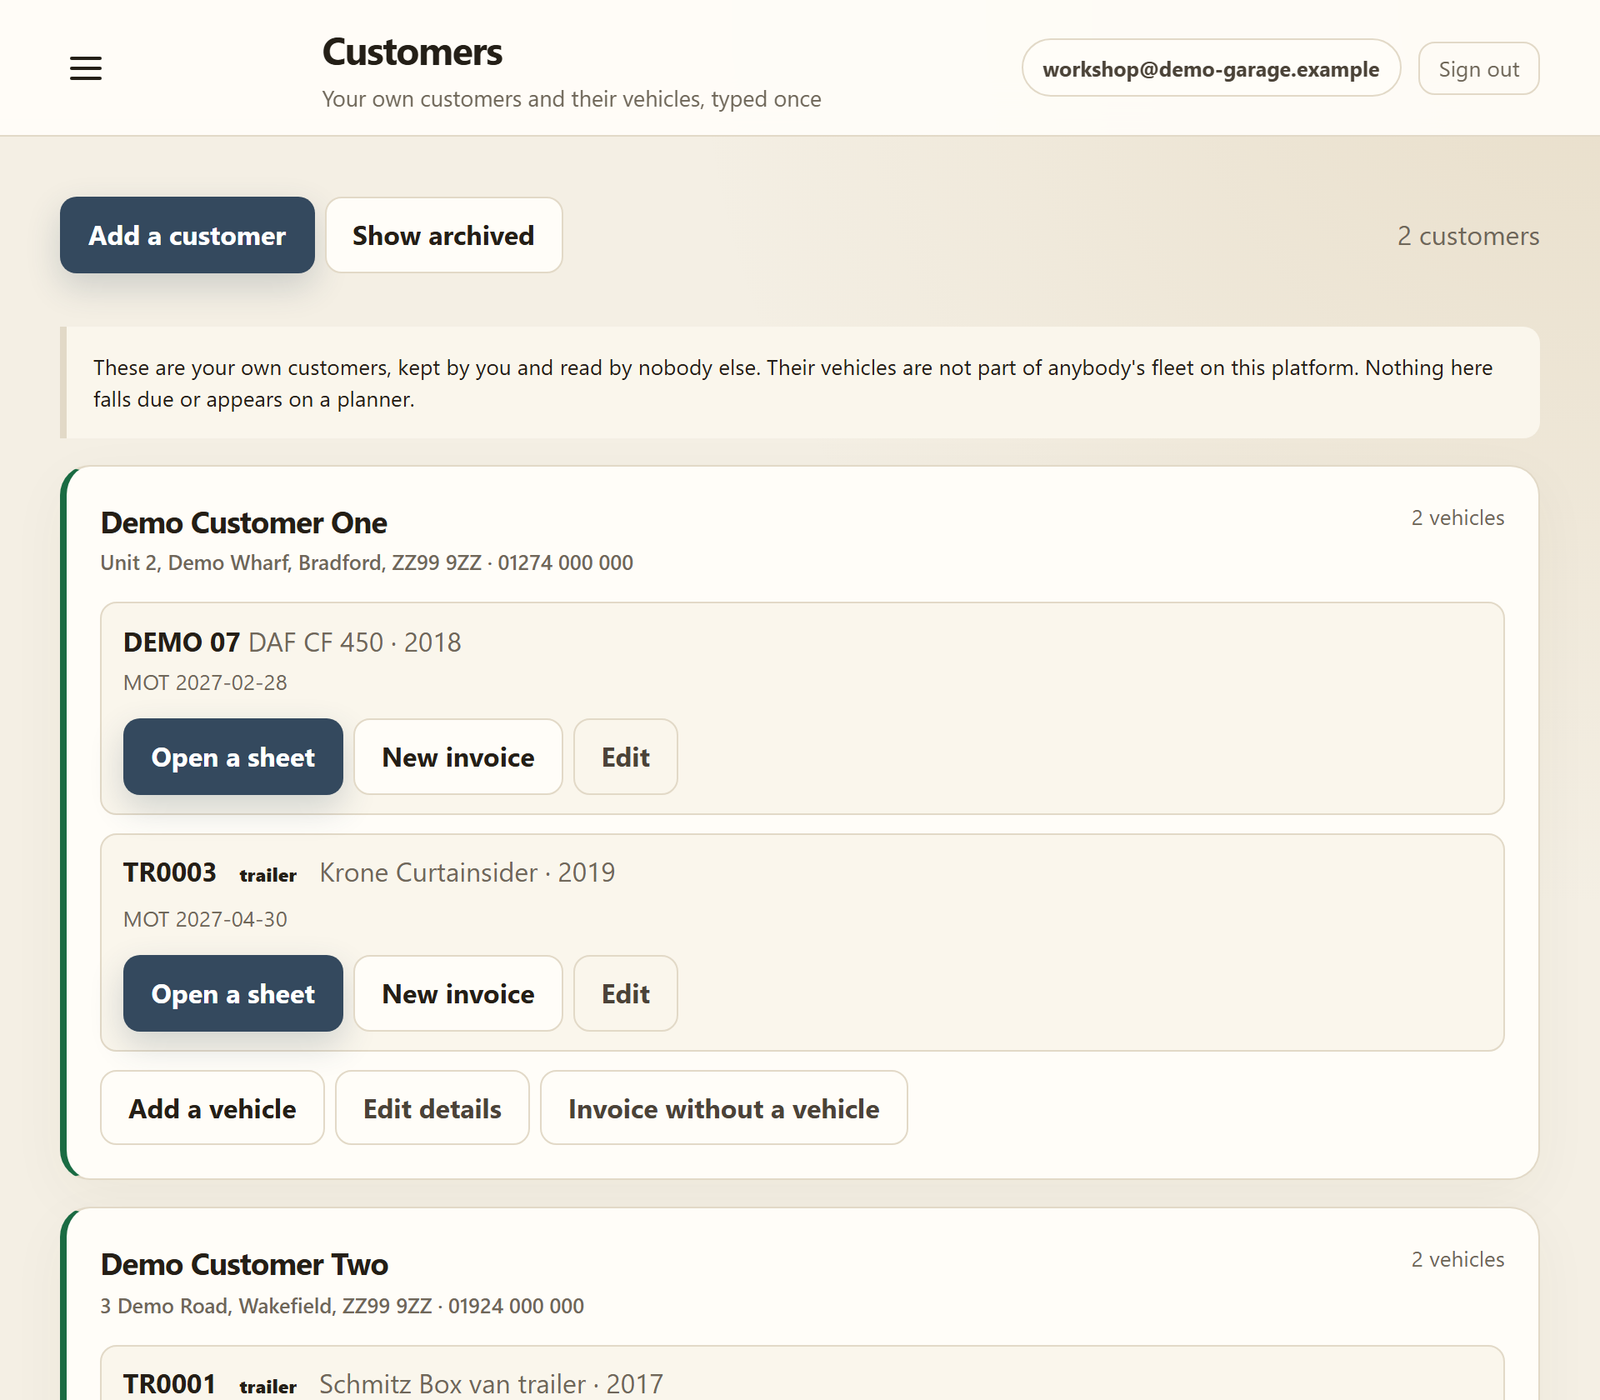Click the Customers page title
Screen dimensions: 1600x1400
pos(412,52)
